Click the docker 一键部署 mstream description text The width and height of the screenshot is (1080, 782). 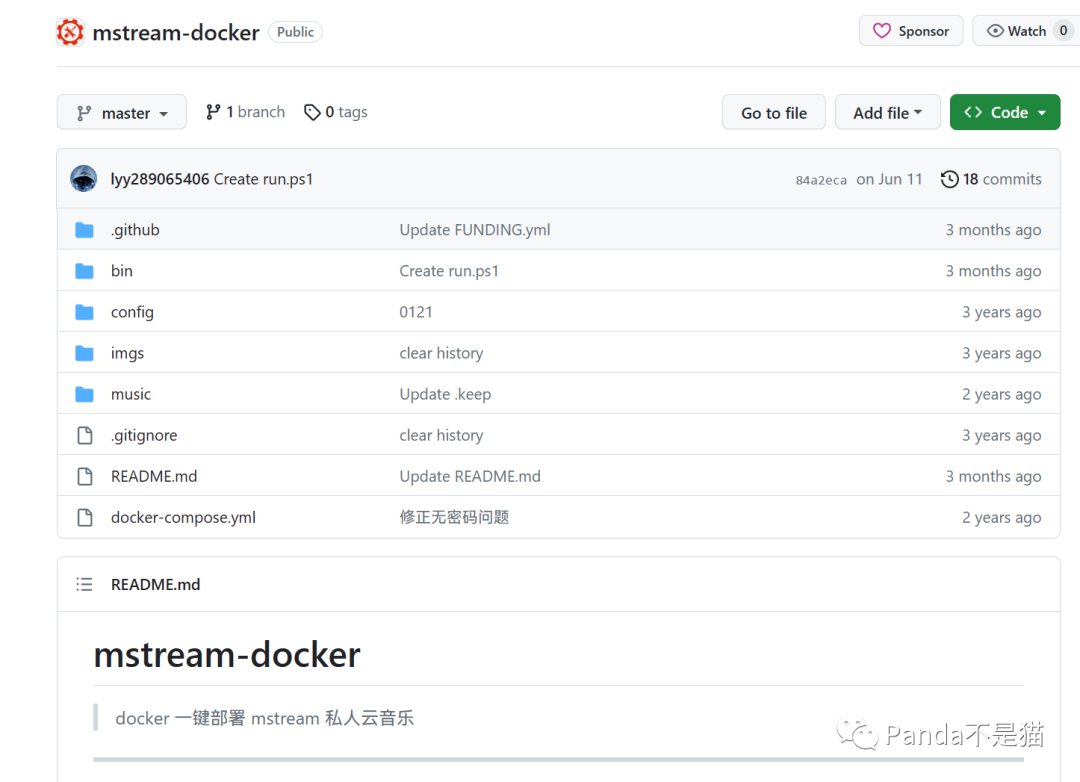(x=264, y=718)
